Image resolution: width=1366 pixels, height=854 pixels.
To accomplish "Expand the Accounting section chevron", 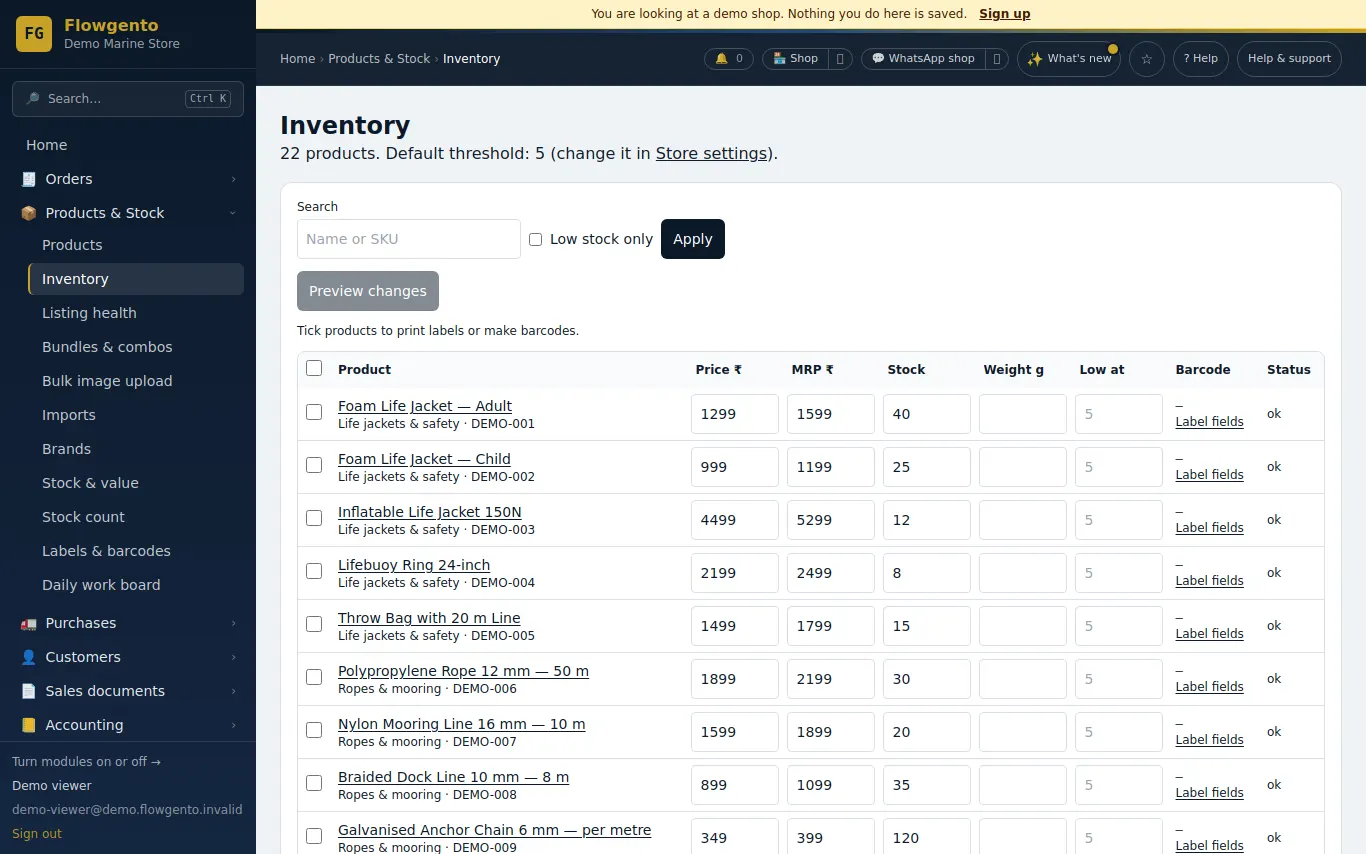I will pyautogui.click(x=233, y=725).
